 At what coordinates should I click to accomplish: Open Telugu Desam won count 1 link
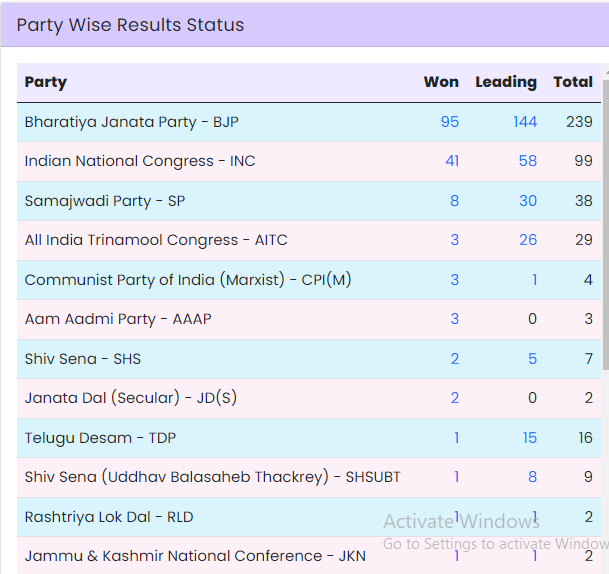pyautogui.click(x=456, y=438)
